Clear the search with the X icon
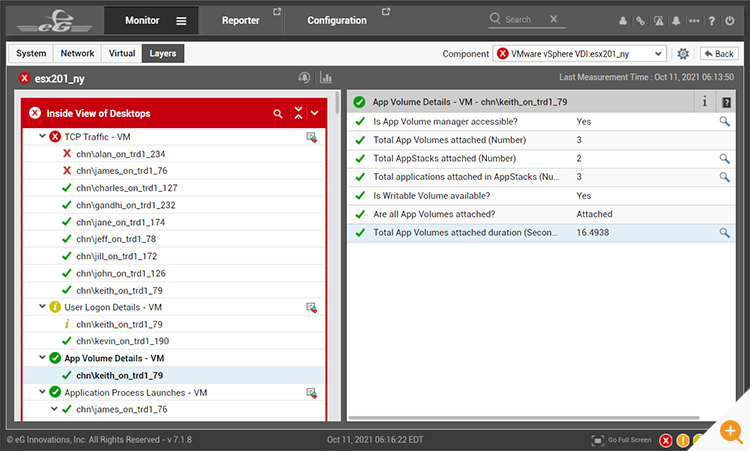 [x=553, y=19]
